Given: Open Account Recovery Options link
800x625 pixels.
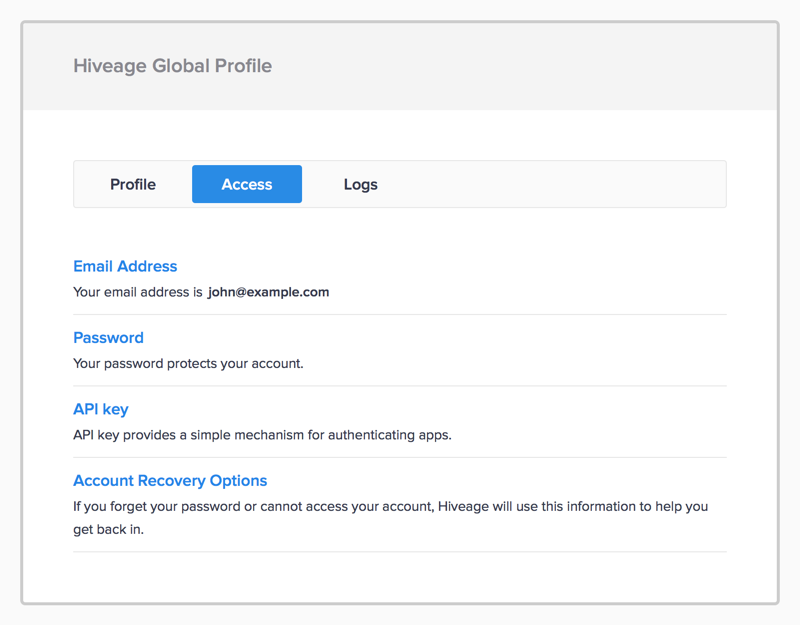Looking at the screenshot, I should 170,481.
